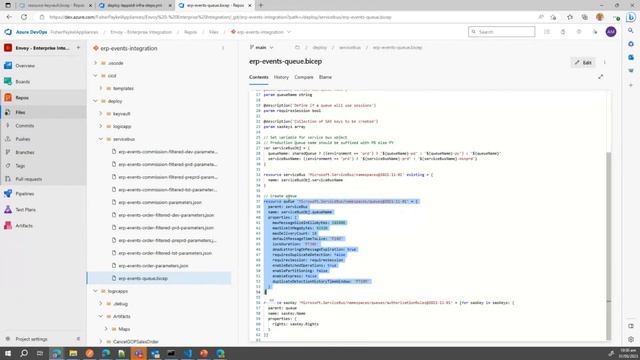Open Visual Studio Code from the taskbar
Image resolution: width=640 pixels, height=360 pixels.
tap(187, 353)
